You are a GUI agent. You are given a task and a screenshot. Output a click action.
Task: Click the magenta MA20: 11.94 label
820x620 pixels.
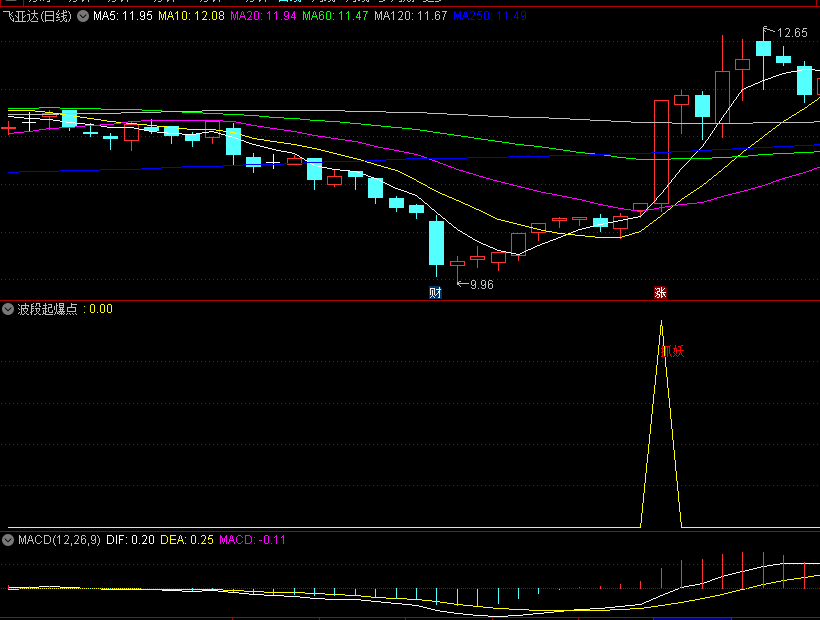tap(263, 16)
